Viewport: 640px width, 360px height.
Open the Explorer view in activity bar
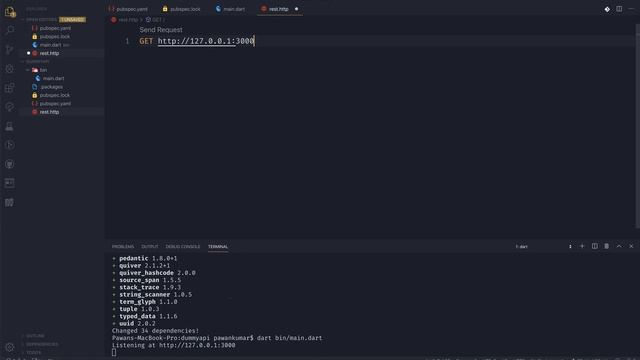pyautogui.click(x=10, y=12)
